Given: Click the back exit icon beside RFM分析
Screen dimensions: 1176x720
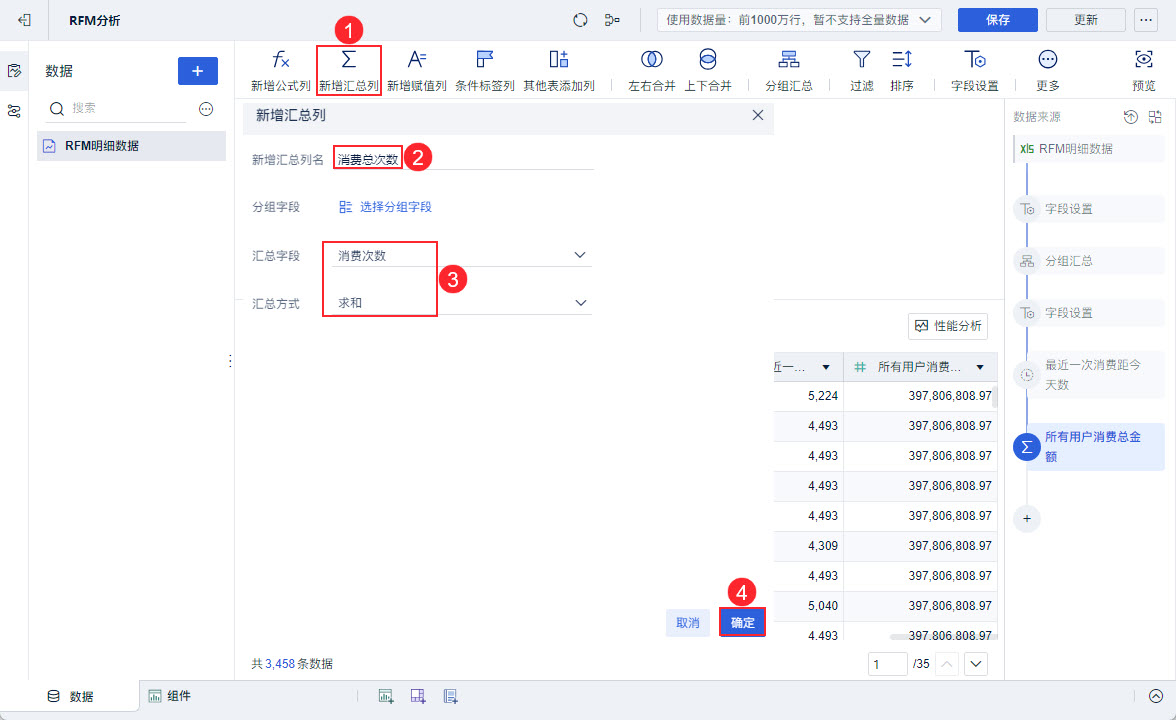Looking at the screenshot, I should [x=24, y=20].
